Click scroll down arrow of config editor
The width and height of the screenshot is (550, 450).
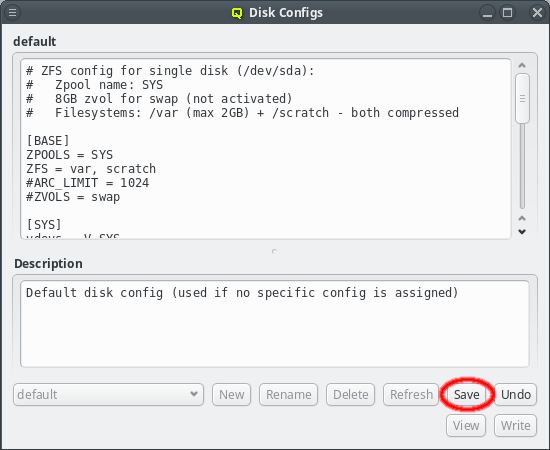coord(522,232)
